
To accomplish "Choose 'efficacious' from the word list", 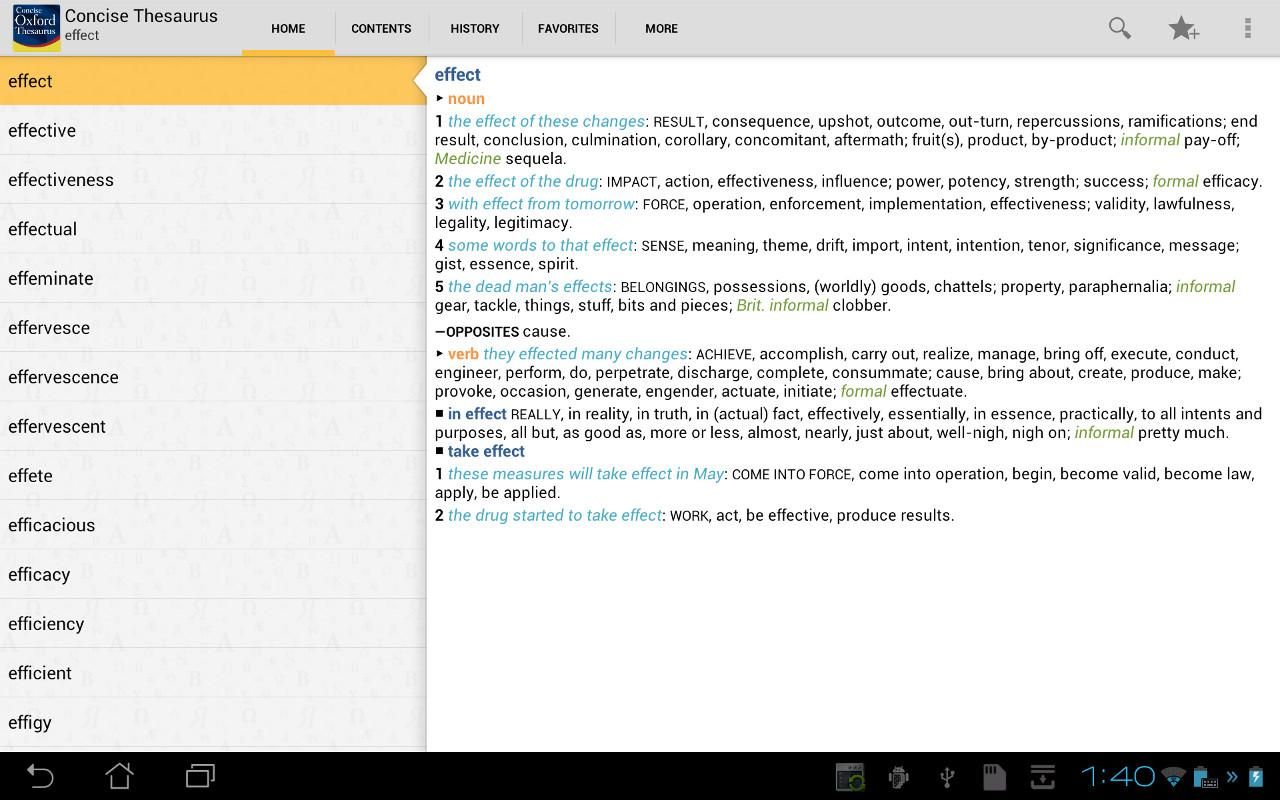I will [51, 525].
